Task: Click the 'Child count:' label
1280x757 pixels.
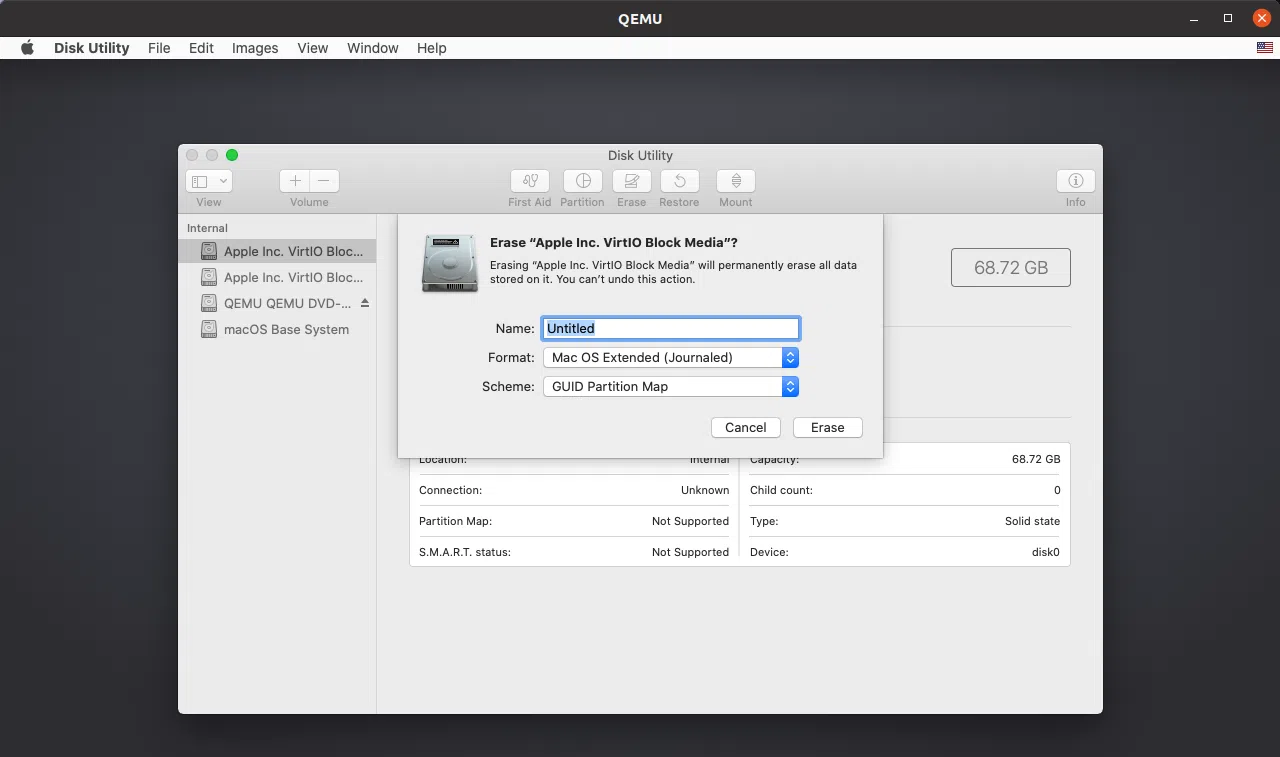Action: tap(781, 490)
